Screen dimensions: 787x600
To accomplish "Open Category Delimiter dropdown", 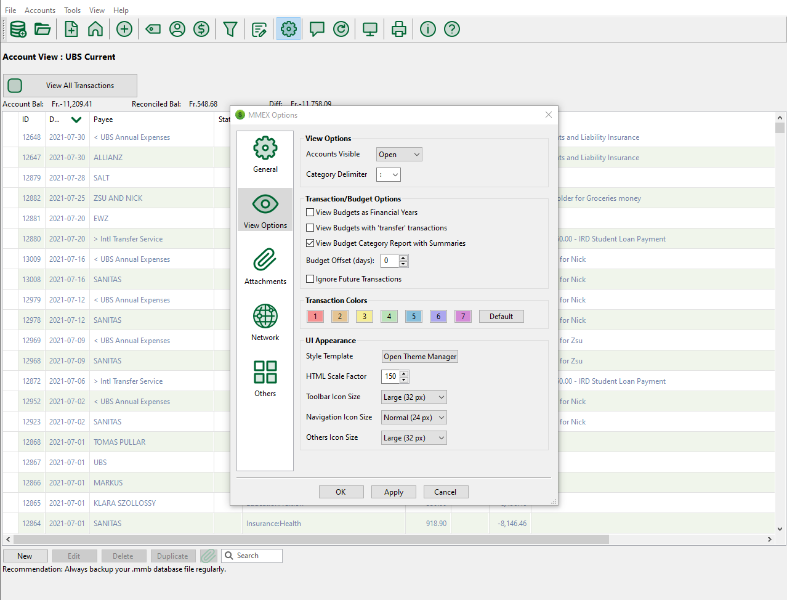I will pyautogui.click(x=388, y=175).
